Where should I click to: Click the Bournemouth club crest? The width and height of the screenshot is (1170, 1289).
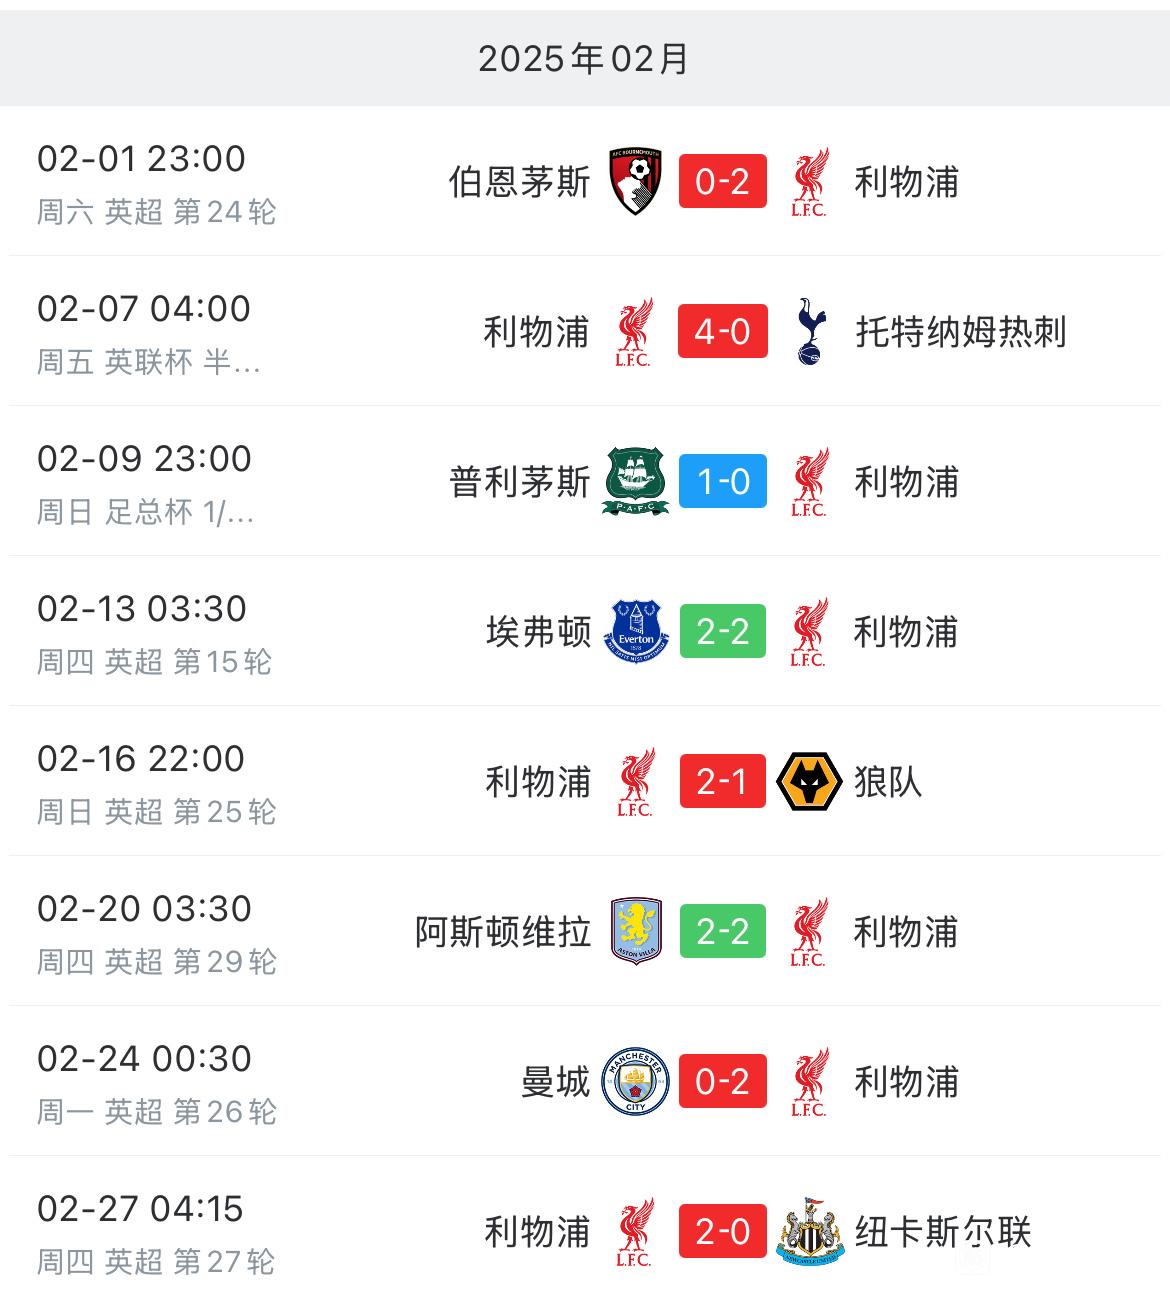(x=636, y=181)
